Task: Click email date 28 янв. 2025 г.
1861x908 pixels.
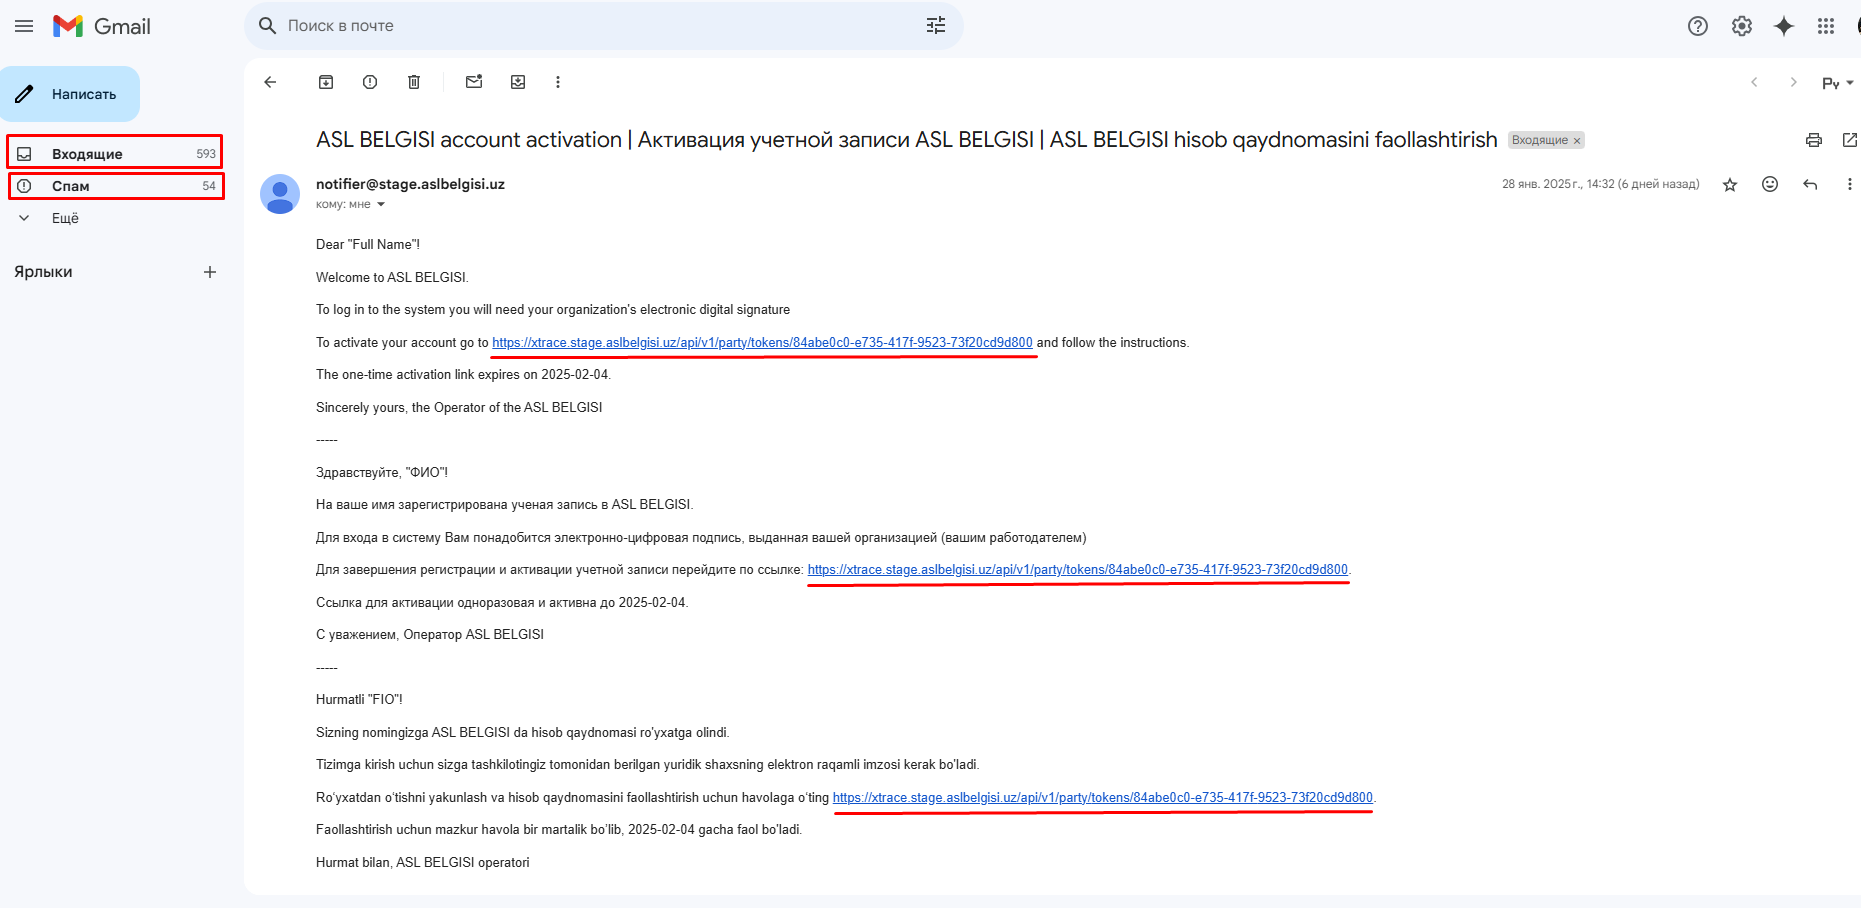Action: pyautogui.click(x=1601, y=184)
